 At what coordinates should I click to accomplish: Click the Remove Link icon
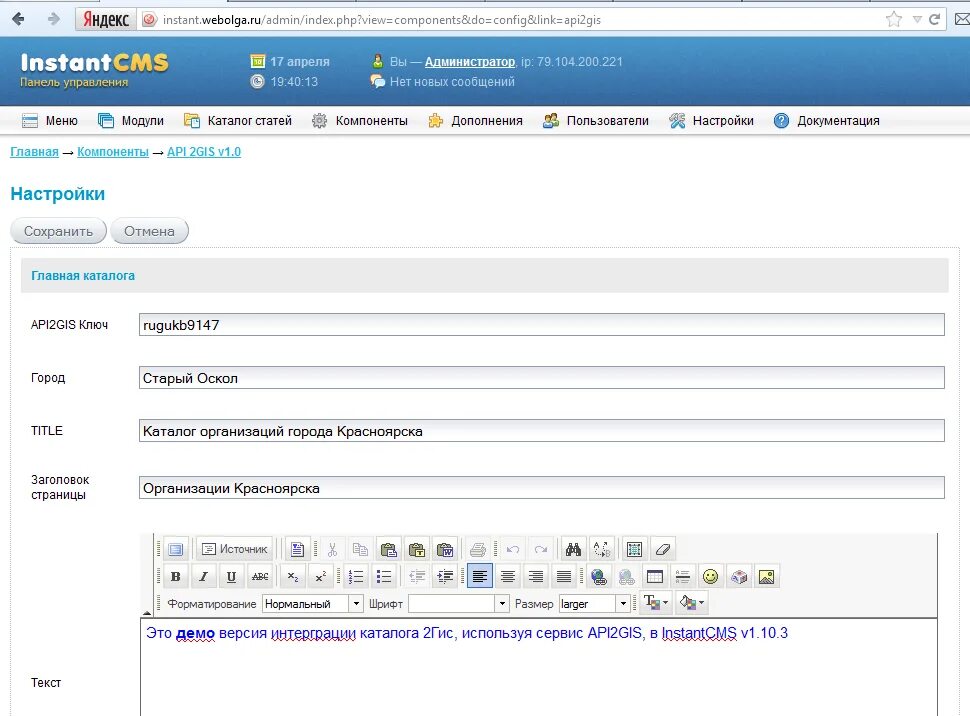pyautogui.click(x=626, y=577)
